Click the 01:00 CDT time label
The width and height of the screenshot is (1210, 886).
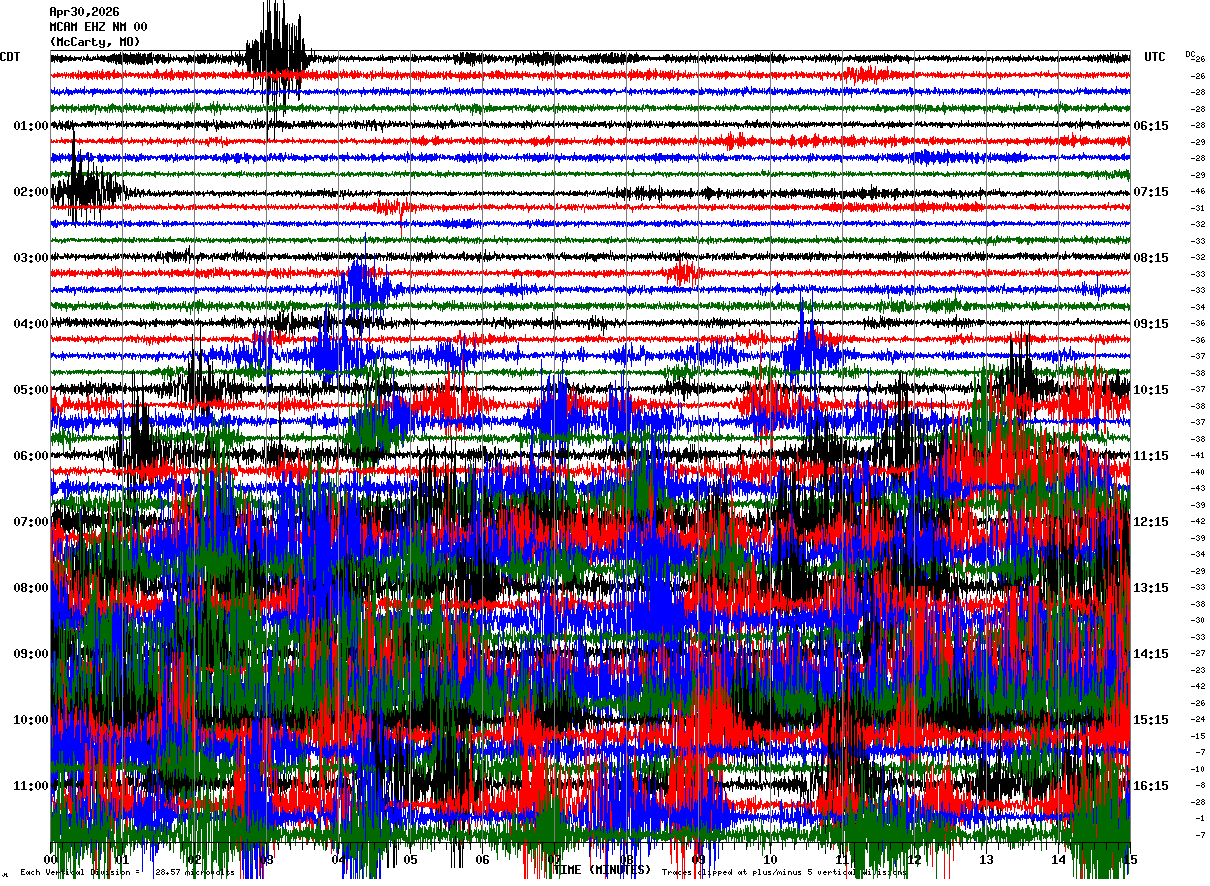click(31, 126)
